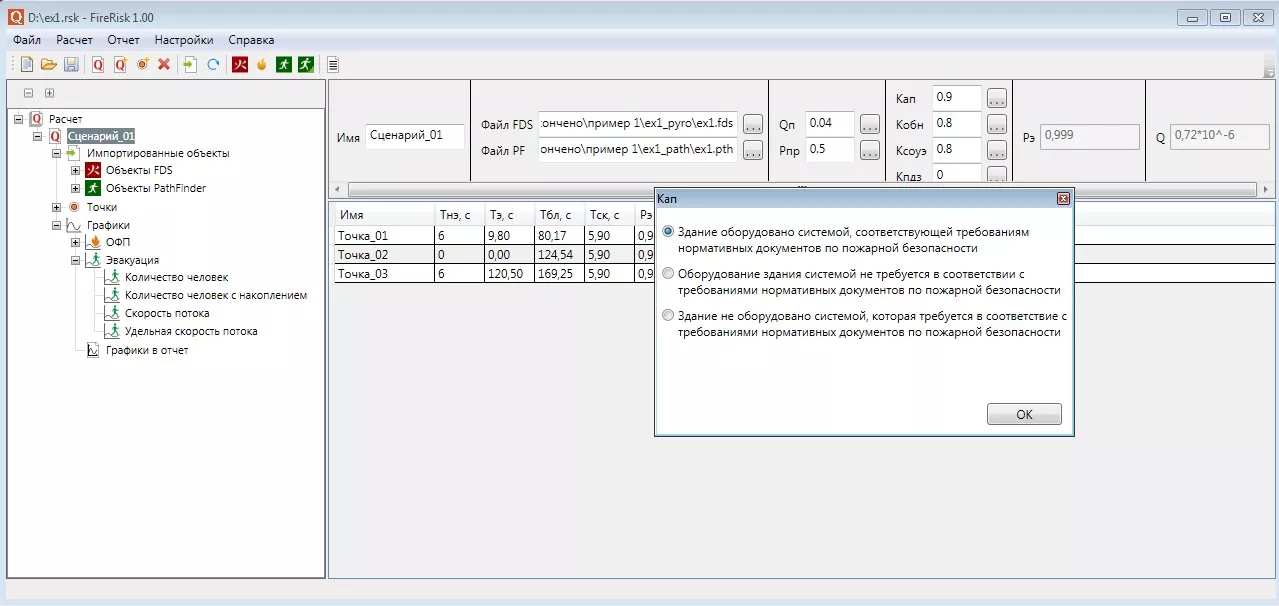Click the import green arrow toolbar icon

pos(190,65)
